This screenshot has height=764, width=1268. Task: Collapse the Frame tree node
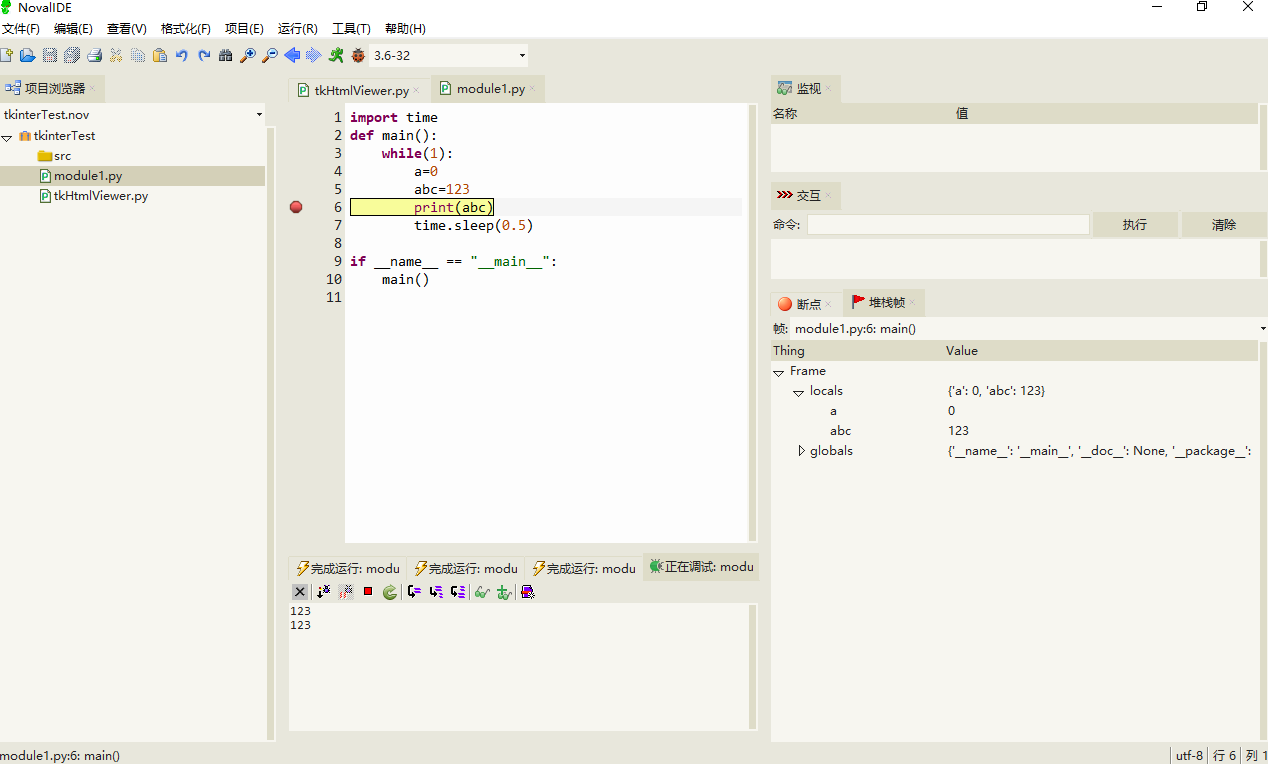click(x=778, y=372)
